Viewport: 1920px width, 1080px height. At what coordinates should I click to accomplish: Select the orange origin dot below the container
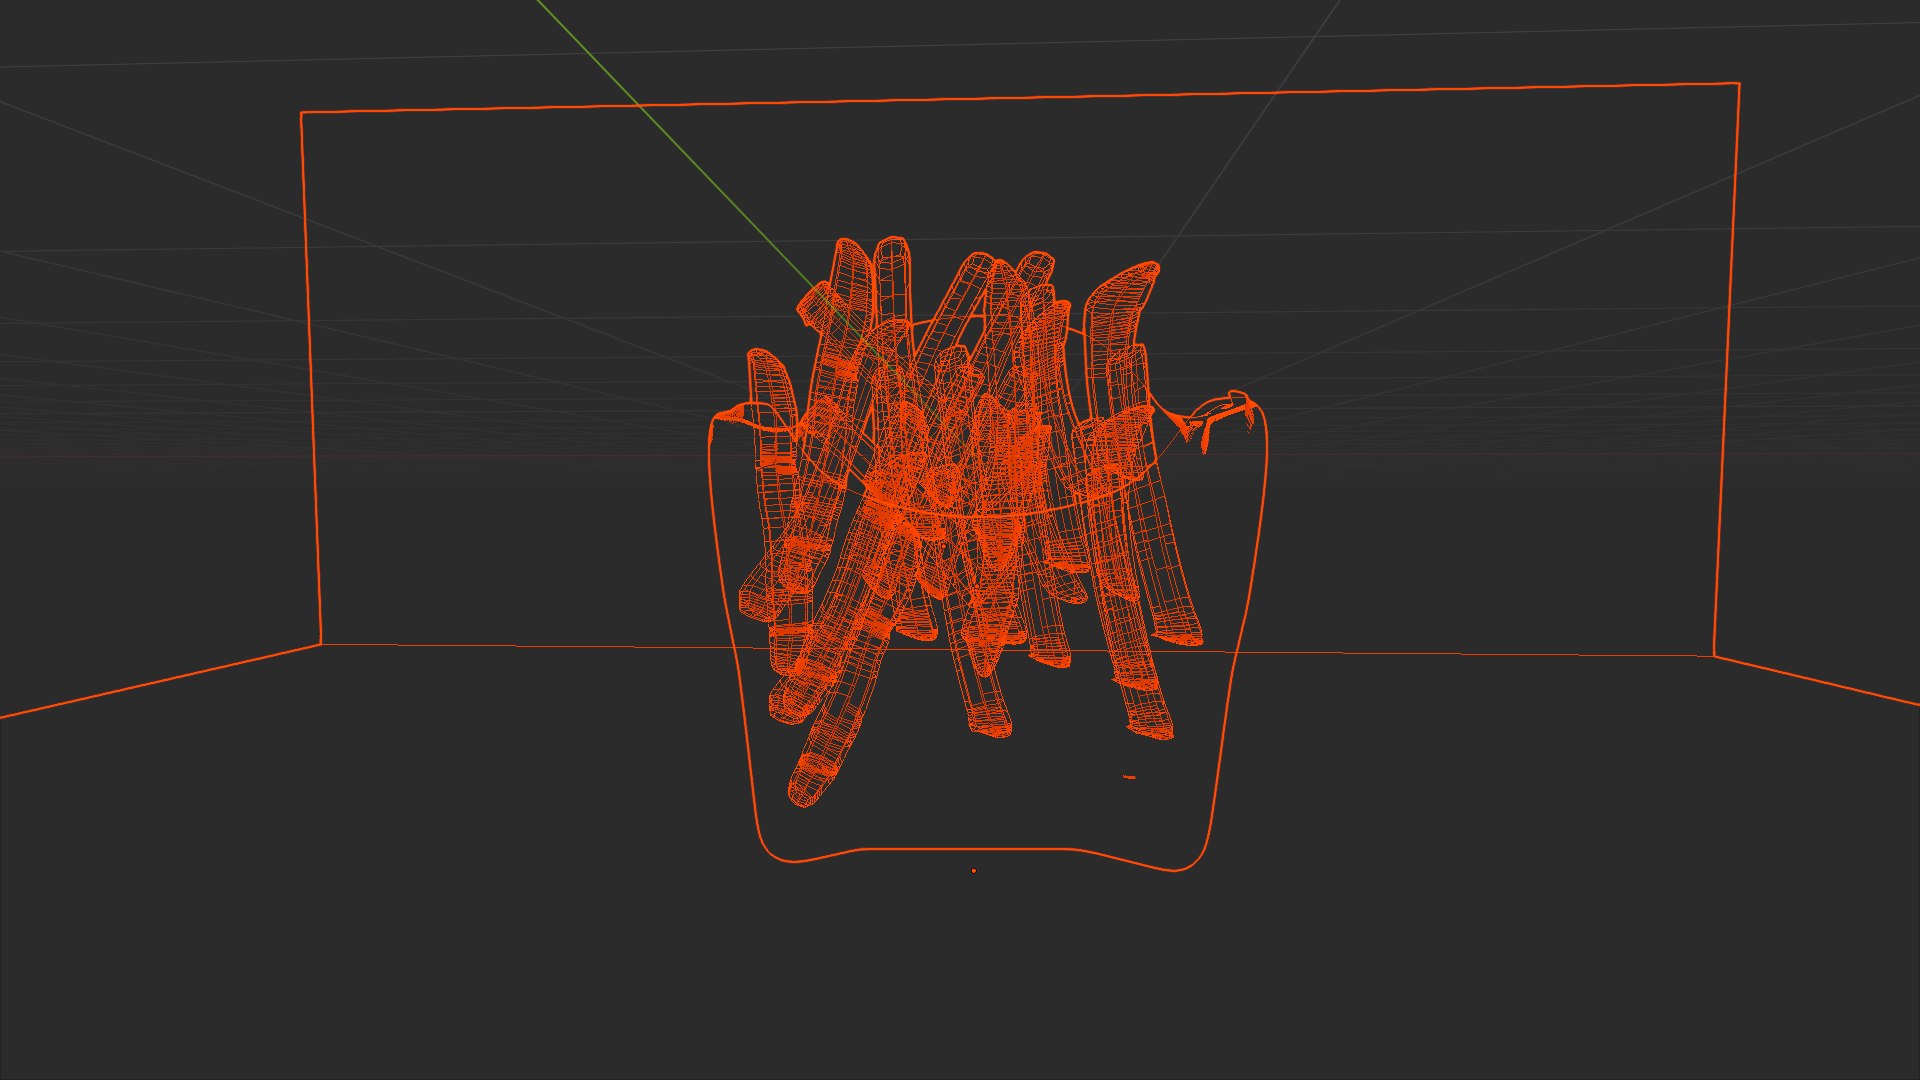(974, 871)
